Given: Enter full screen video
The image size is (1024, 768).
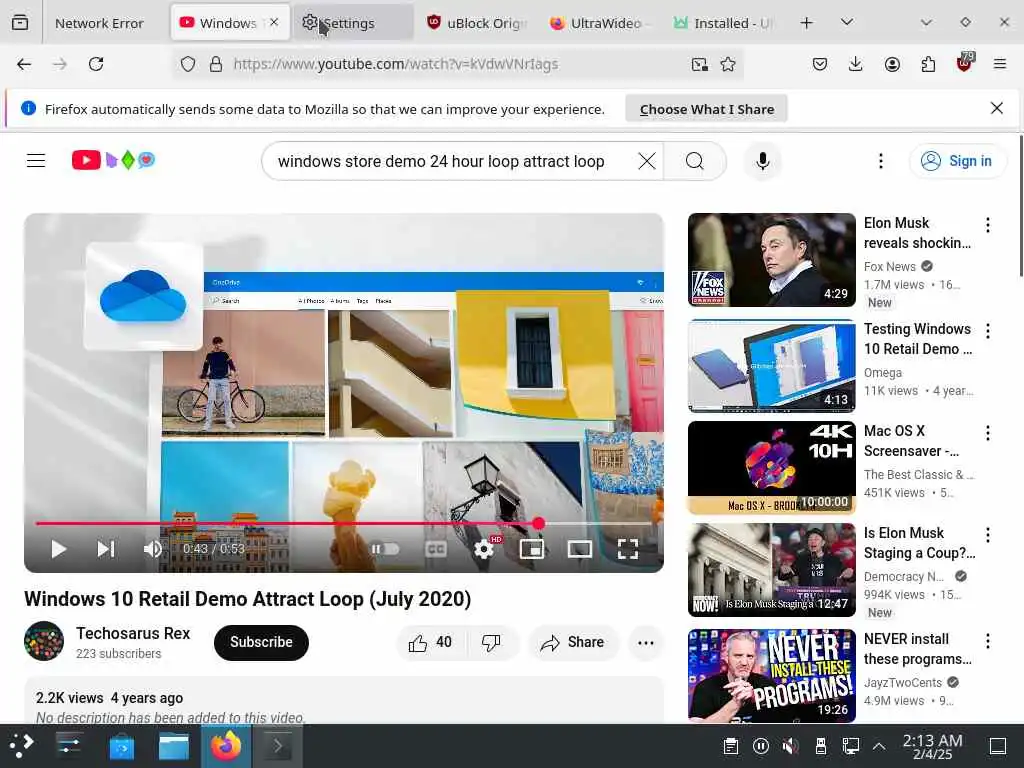Looking at the screenshot, I should click(628, 549).
